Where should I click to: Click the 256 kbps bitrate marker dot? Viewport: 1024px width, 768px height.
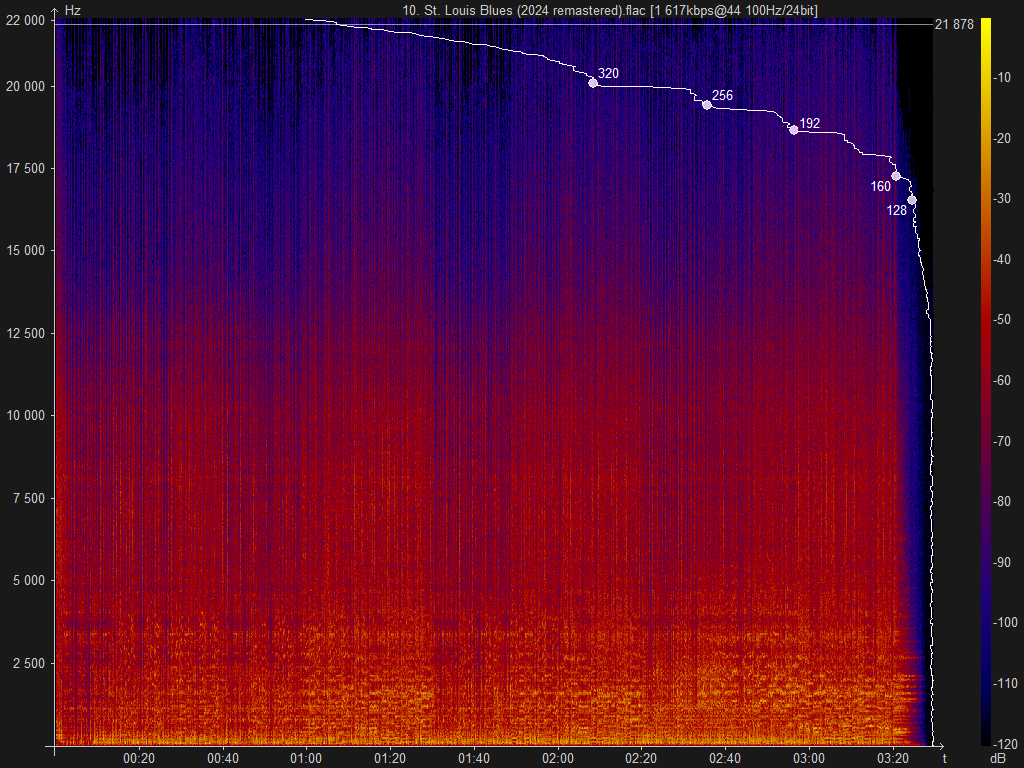click(x=707, y=105)
